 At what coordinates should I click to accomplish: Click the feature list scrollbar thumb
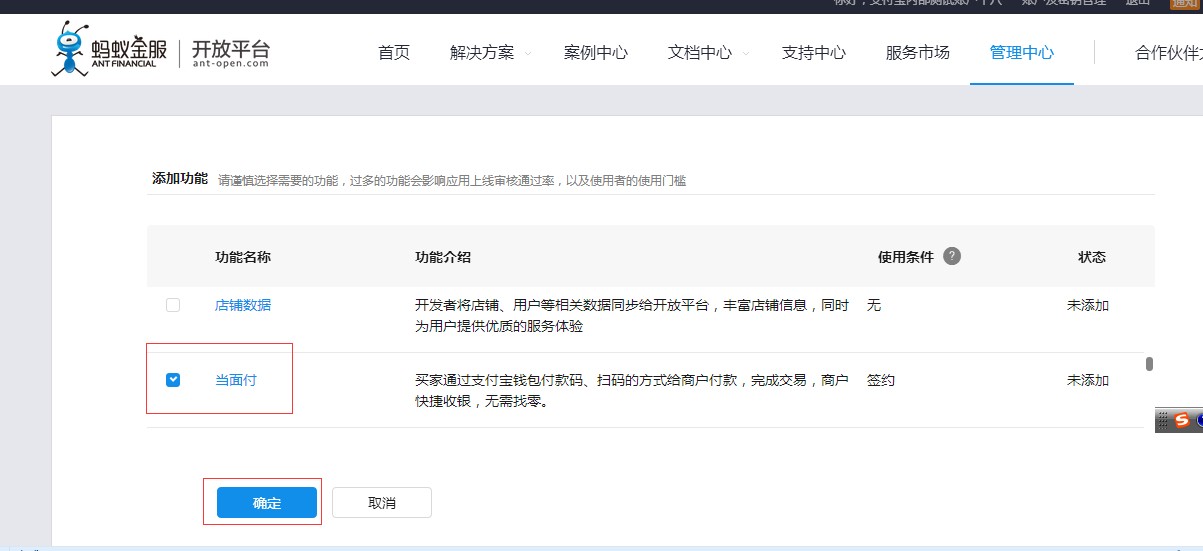click(x=1149, y=364)
